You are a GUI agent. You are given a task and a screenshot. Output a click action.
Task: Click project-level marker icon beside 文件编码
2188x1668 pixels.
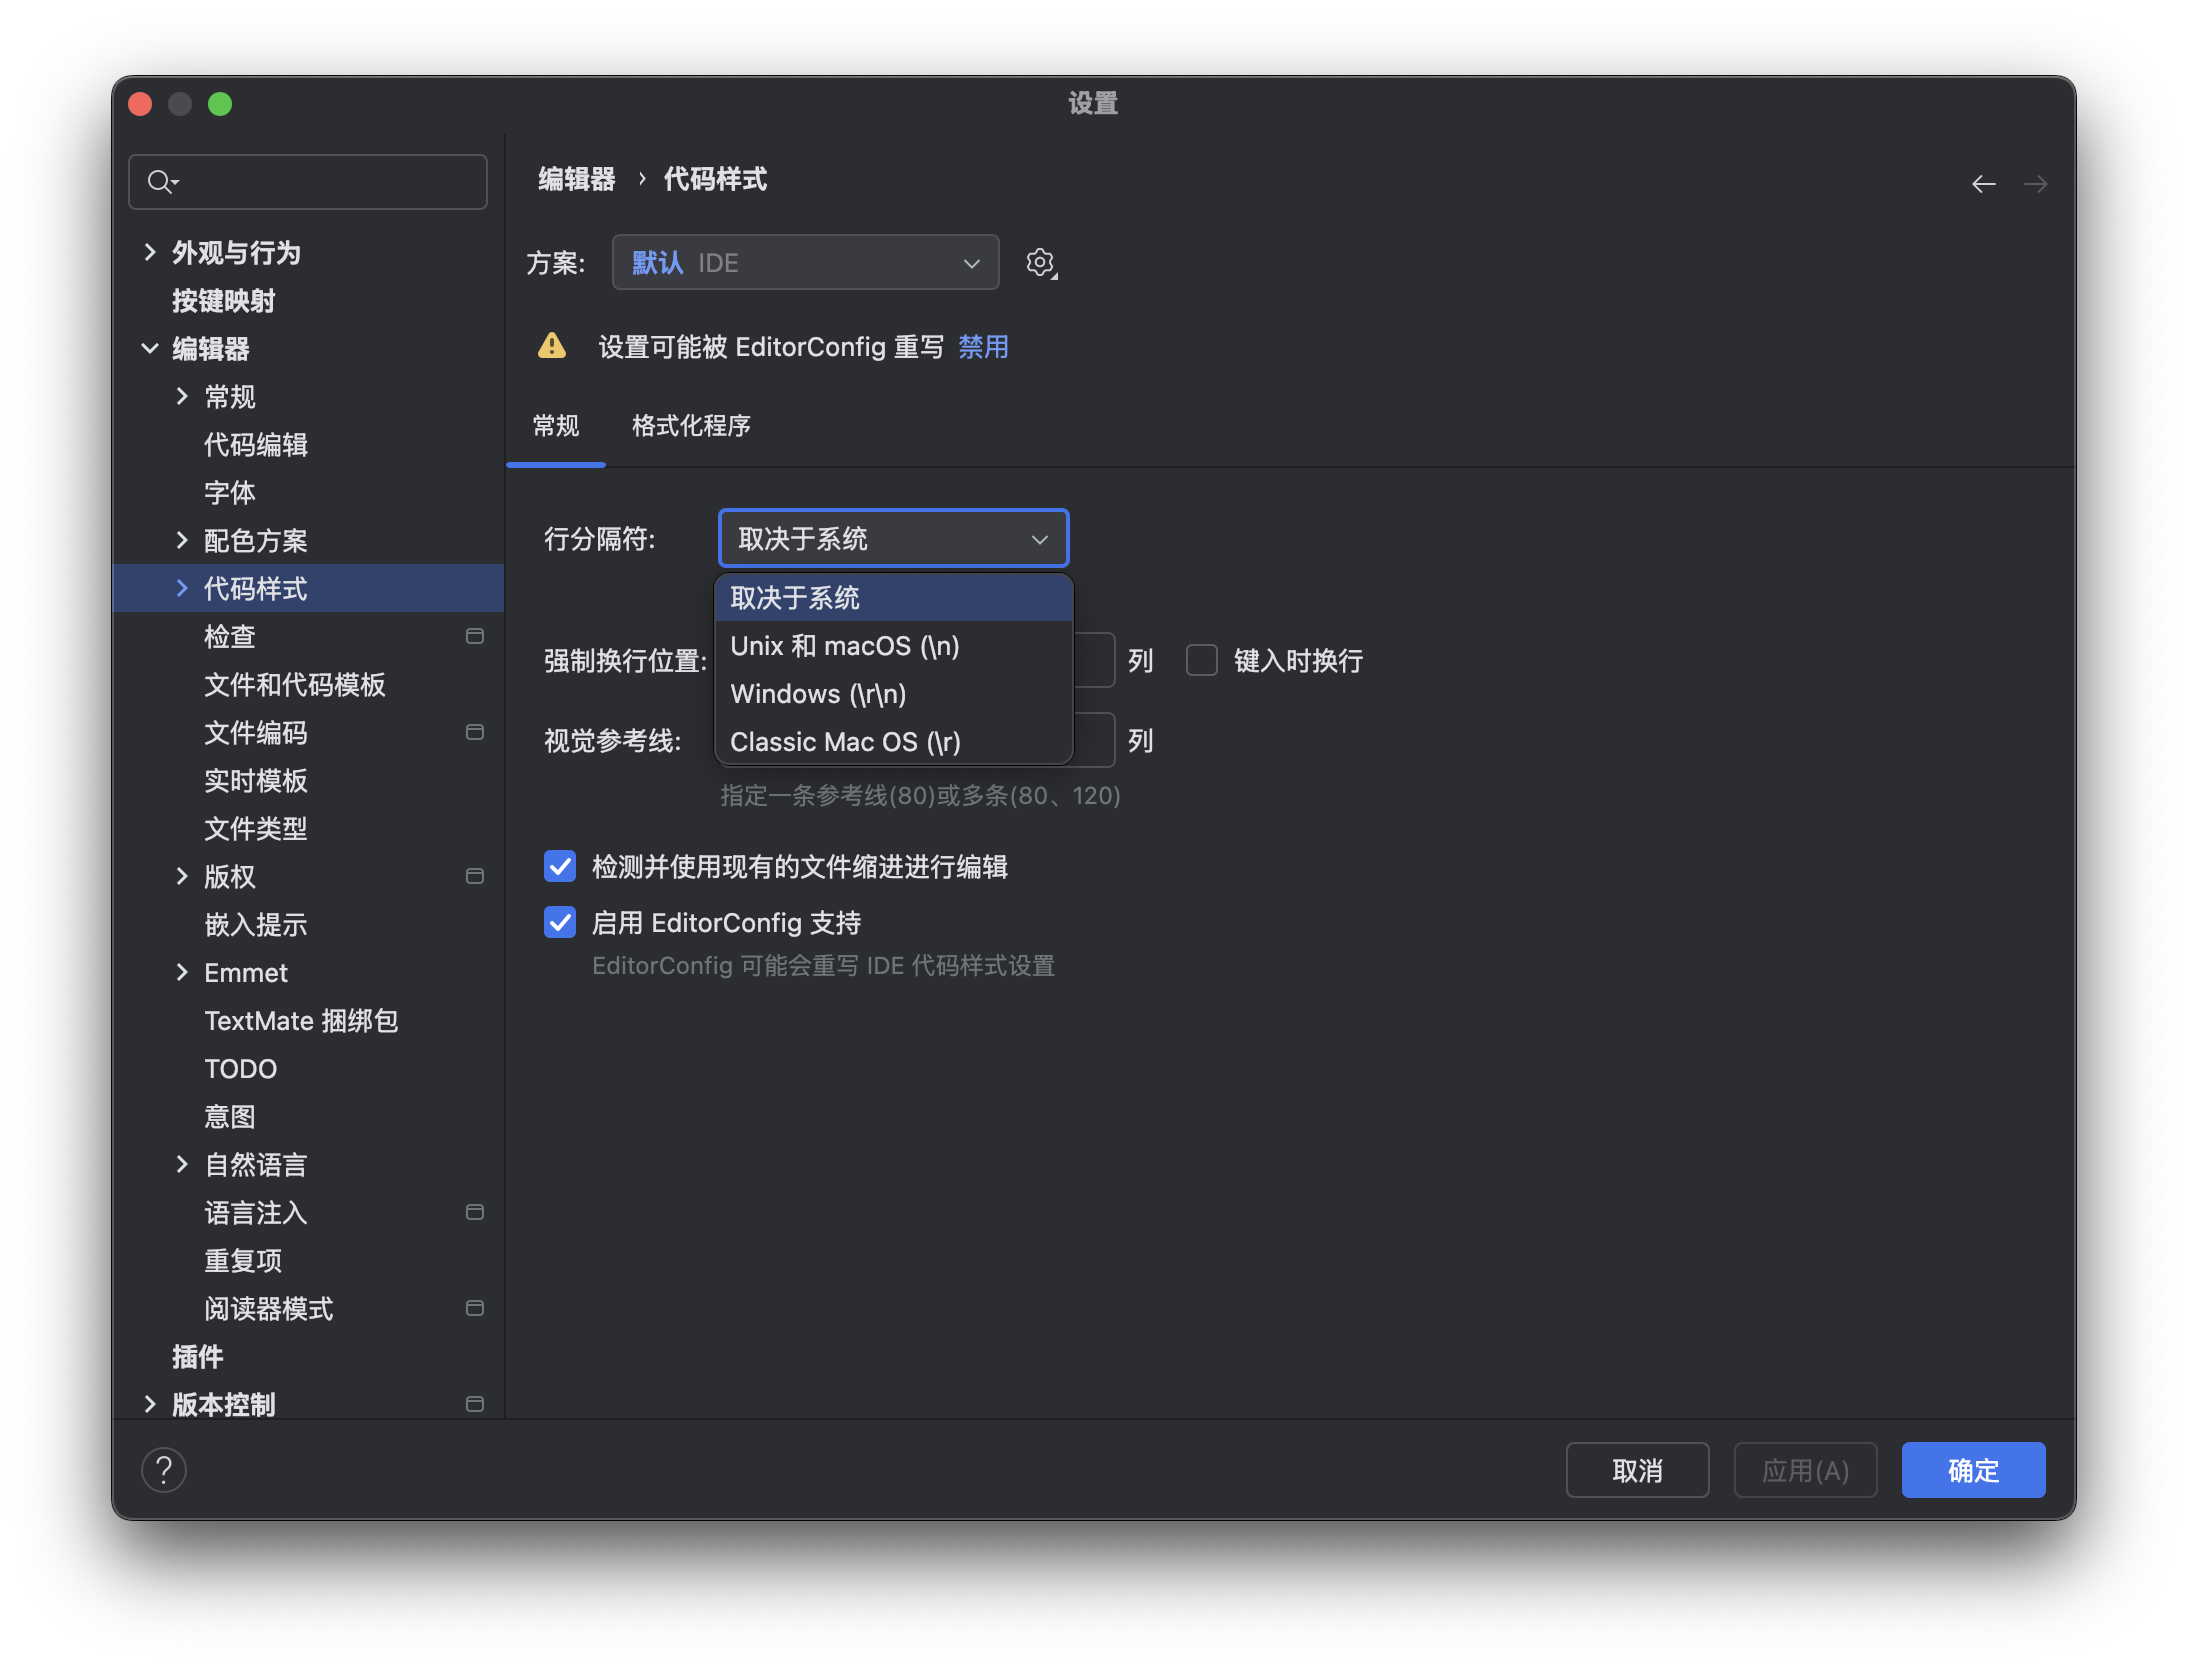click(x=475, y=732)
